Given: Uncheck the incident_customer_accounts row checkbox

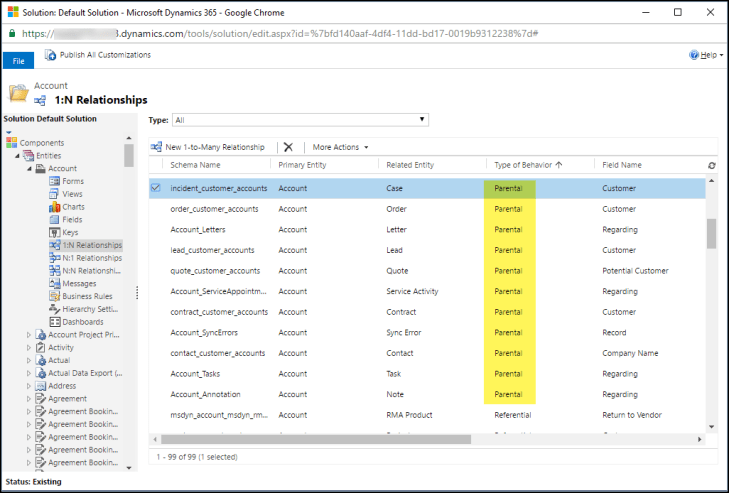Looking at the screenshot, I should 156,187.
